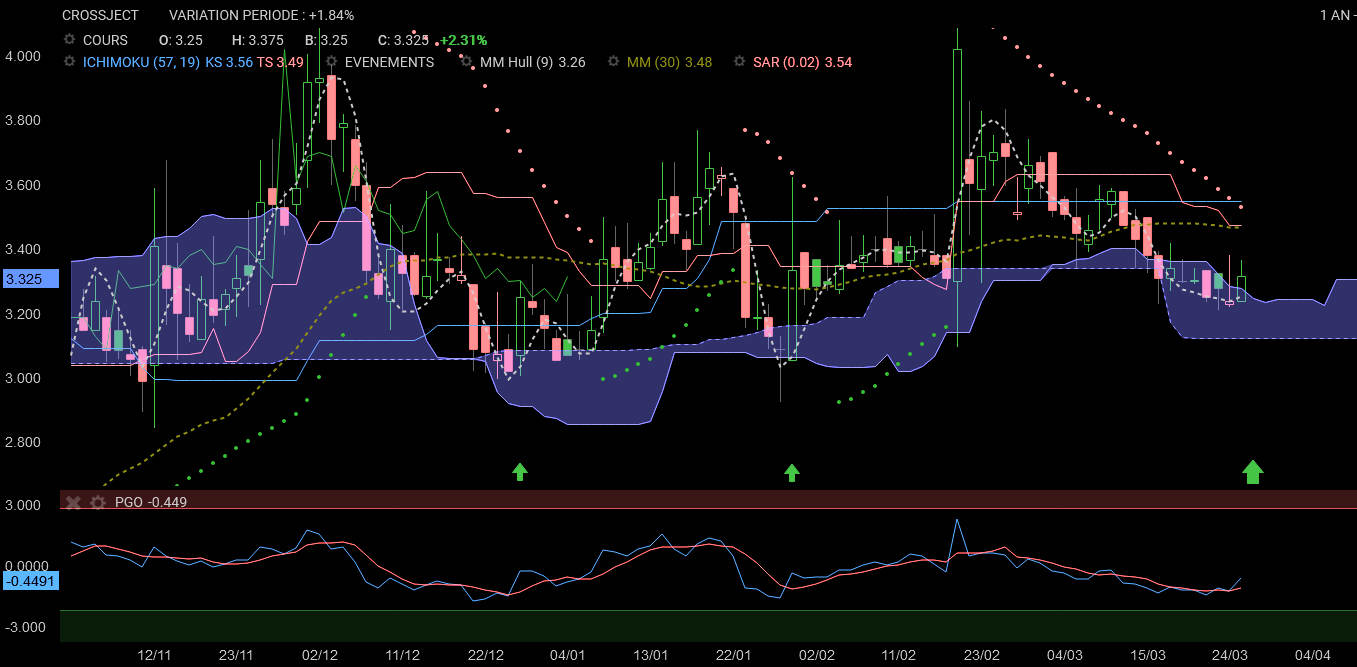Click the MM (30) indicator label
Viewport: 1357px width, 667px height.
point(654,62)
